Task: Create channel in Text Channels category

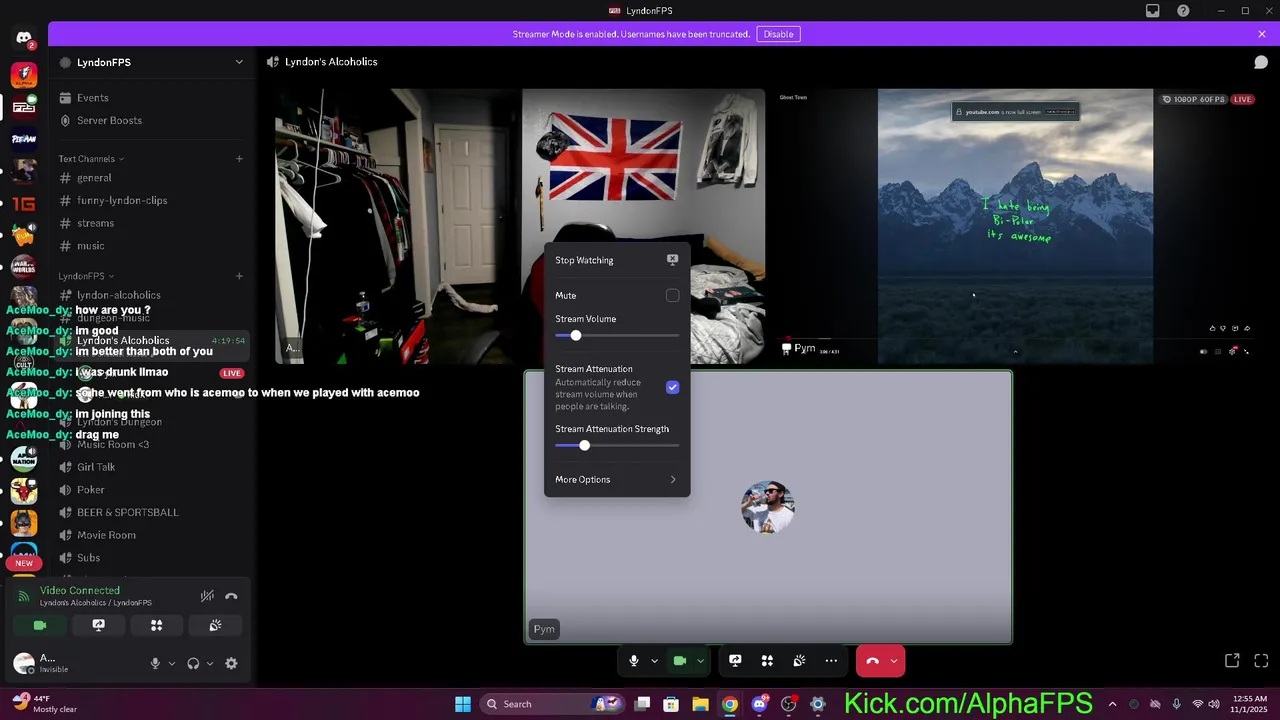Action: tap(239, 159)
